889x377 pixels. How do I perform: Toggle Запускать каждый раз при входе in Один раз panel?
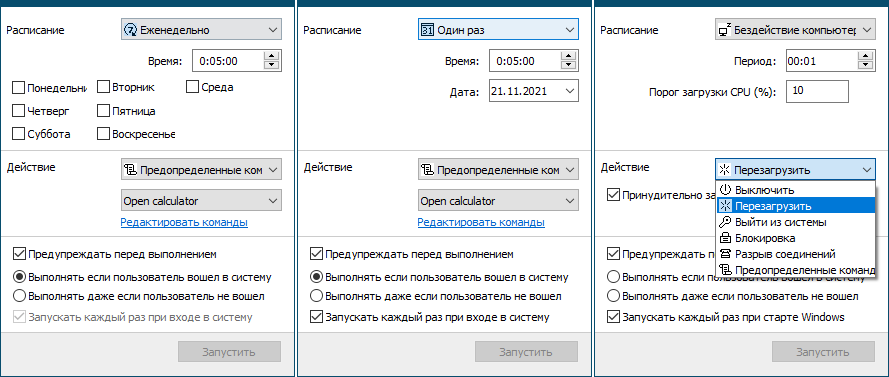316,317
